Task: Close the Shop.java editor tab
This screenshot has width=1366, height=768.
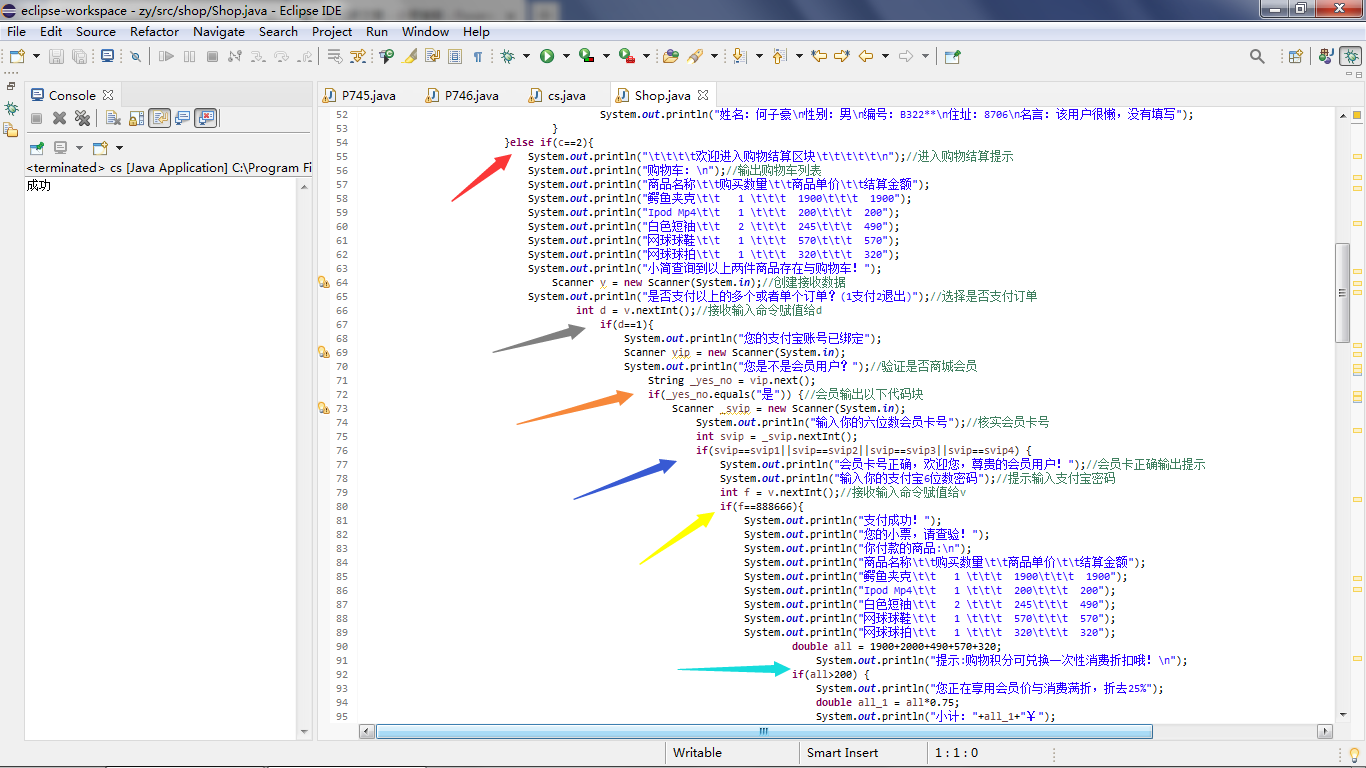Action: [701, 95]
